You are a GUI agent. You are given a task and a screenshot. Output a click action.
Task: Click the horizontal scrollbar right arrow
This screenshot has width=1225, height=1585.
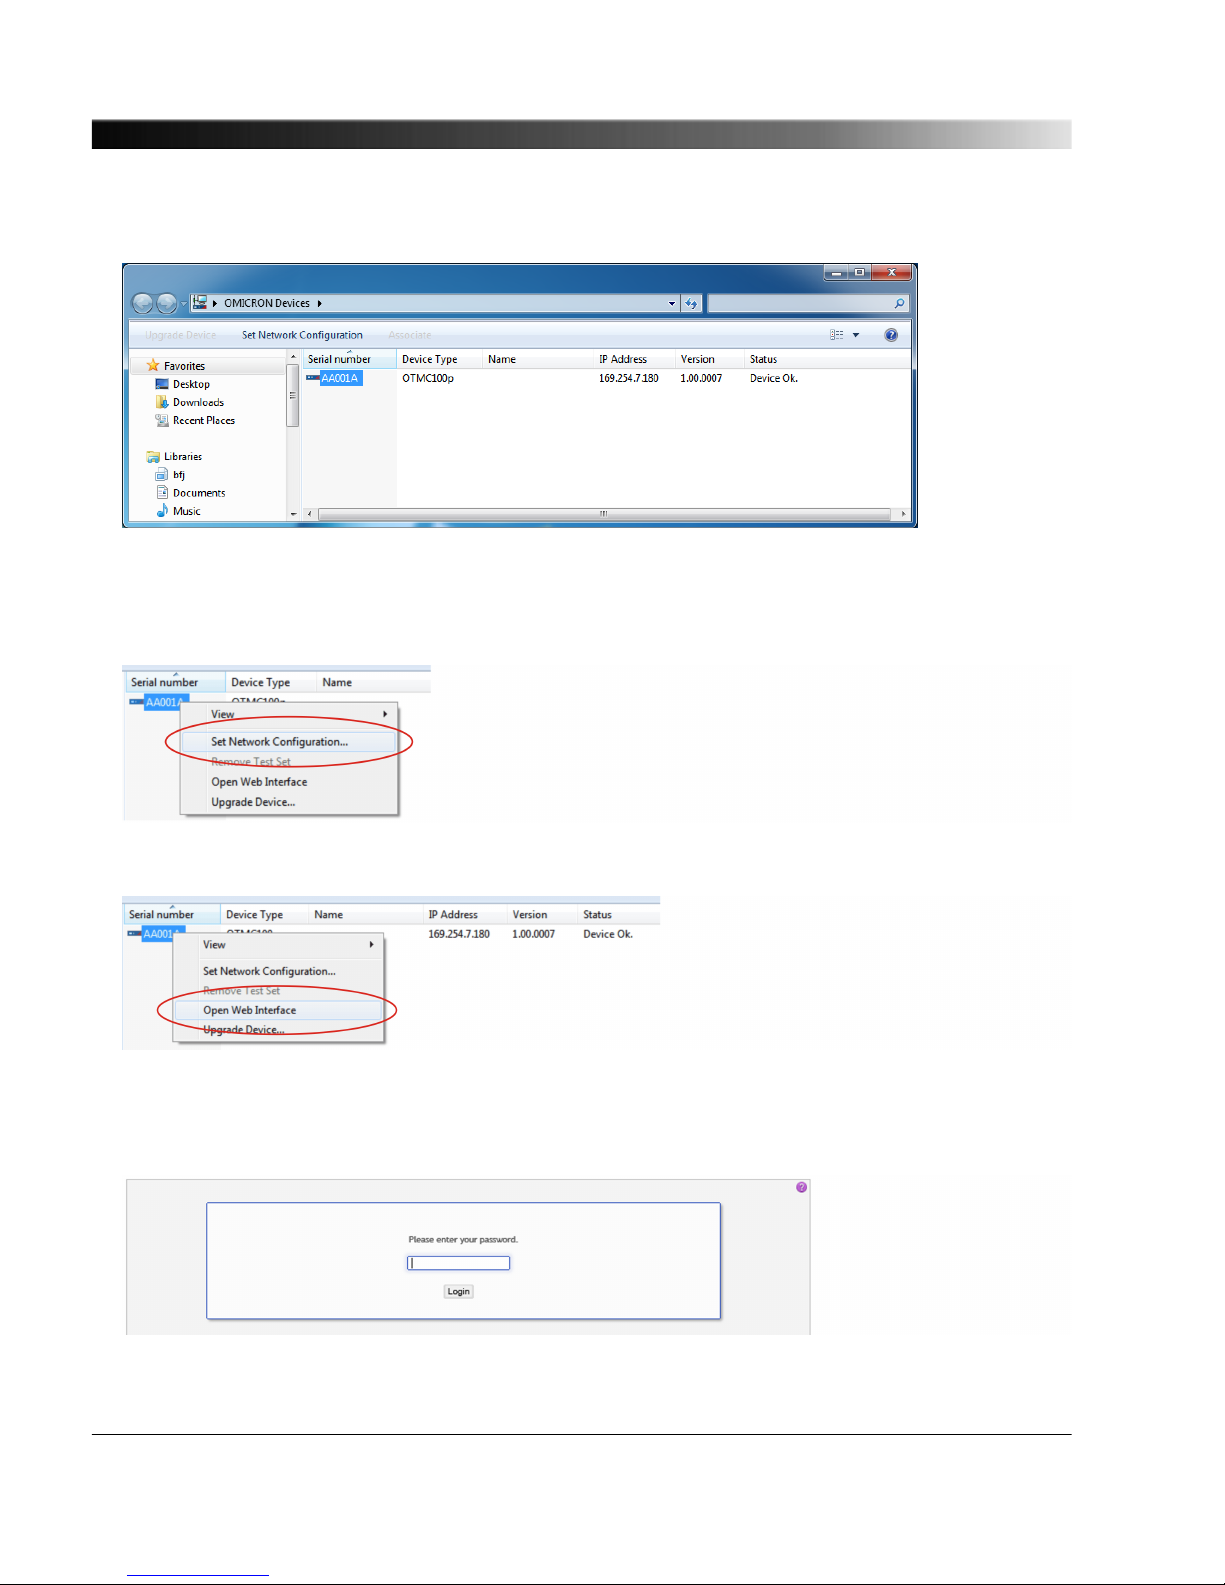click(903, 514)
